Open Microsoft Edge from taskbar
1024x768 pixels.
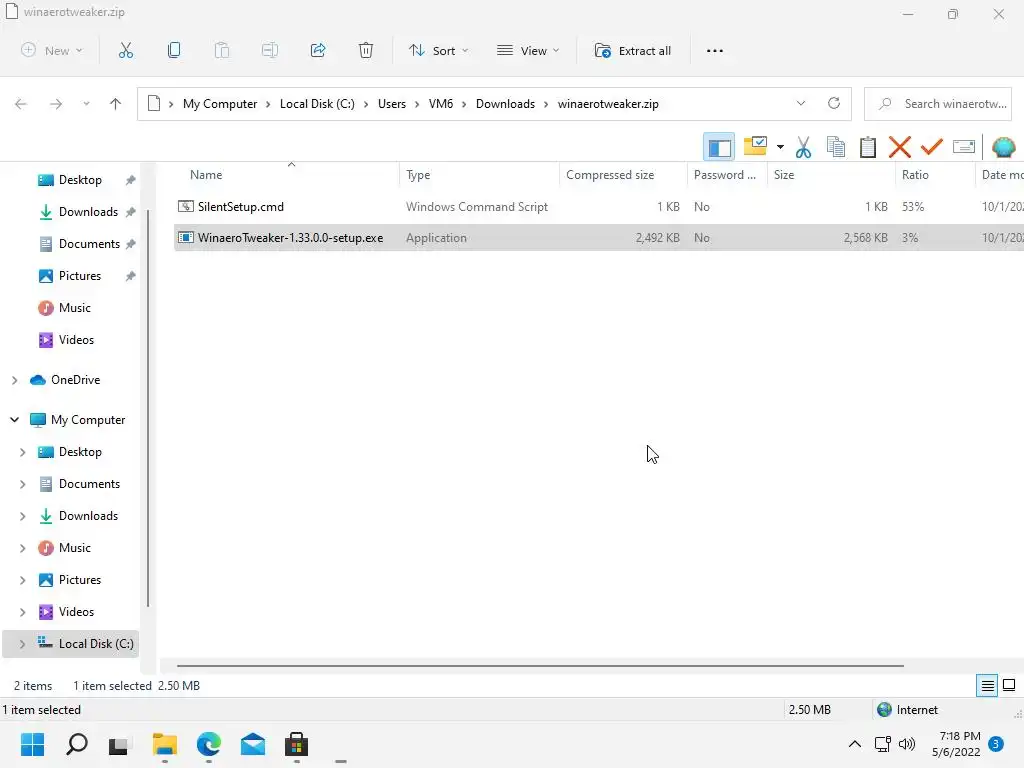click(209, 744)
